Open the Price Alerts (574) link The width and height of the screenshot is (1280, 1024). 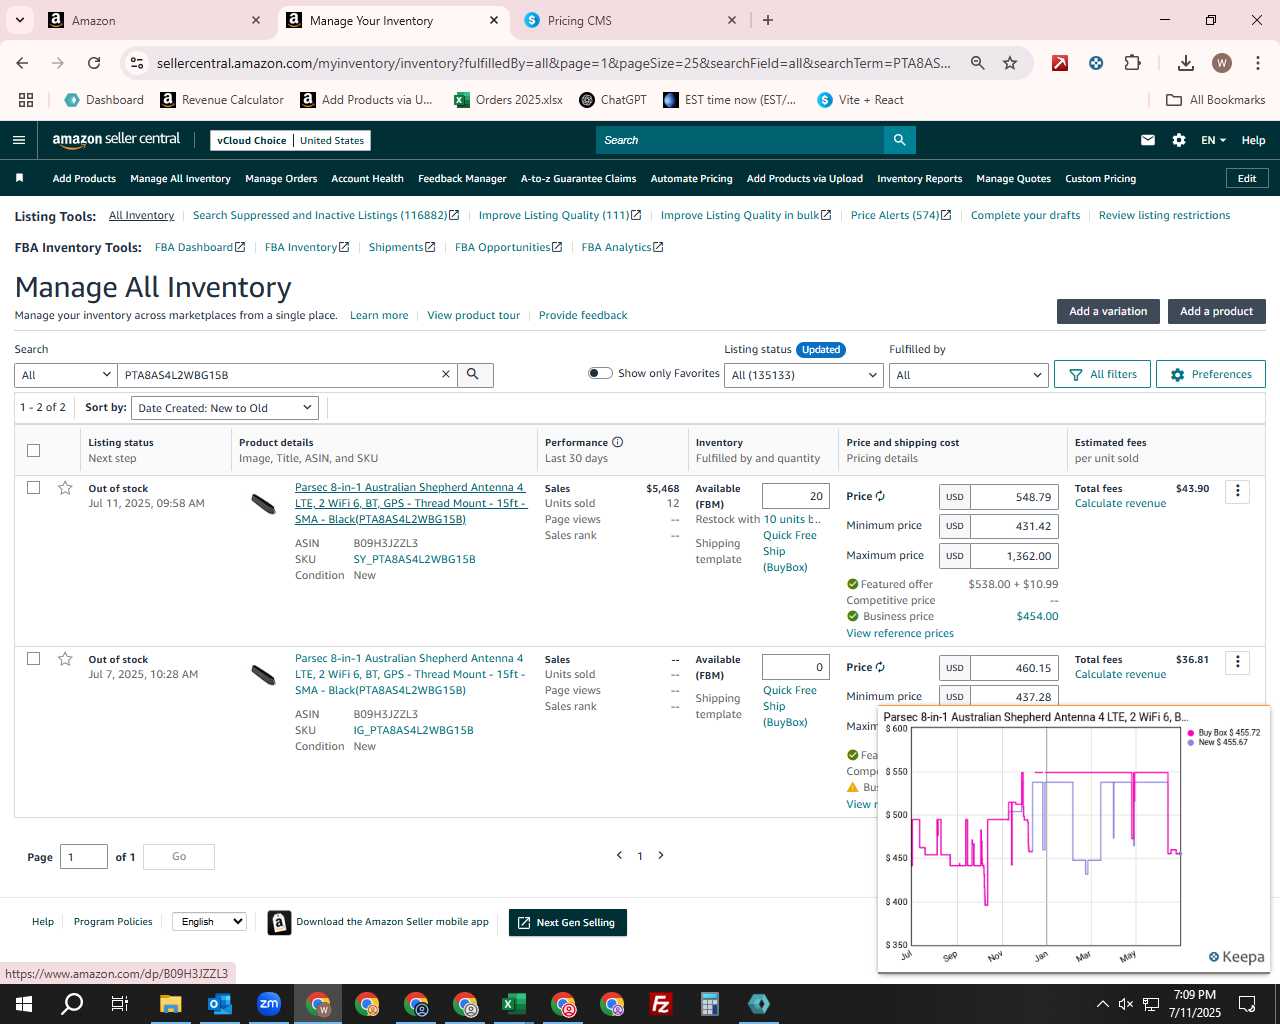pos(900,215)
